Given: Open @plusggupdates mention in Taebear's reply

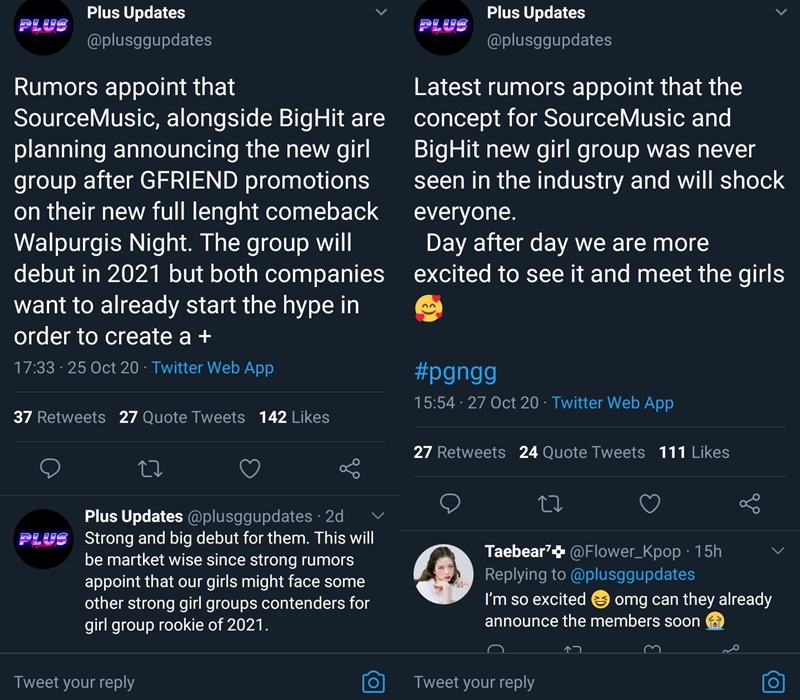Looking at the screenshot, I should click(633, 574).
